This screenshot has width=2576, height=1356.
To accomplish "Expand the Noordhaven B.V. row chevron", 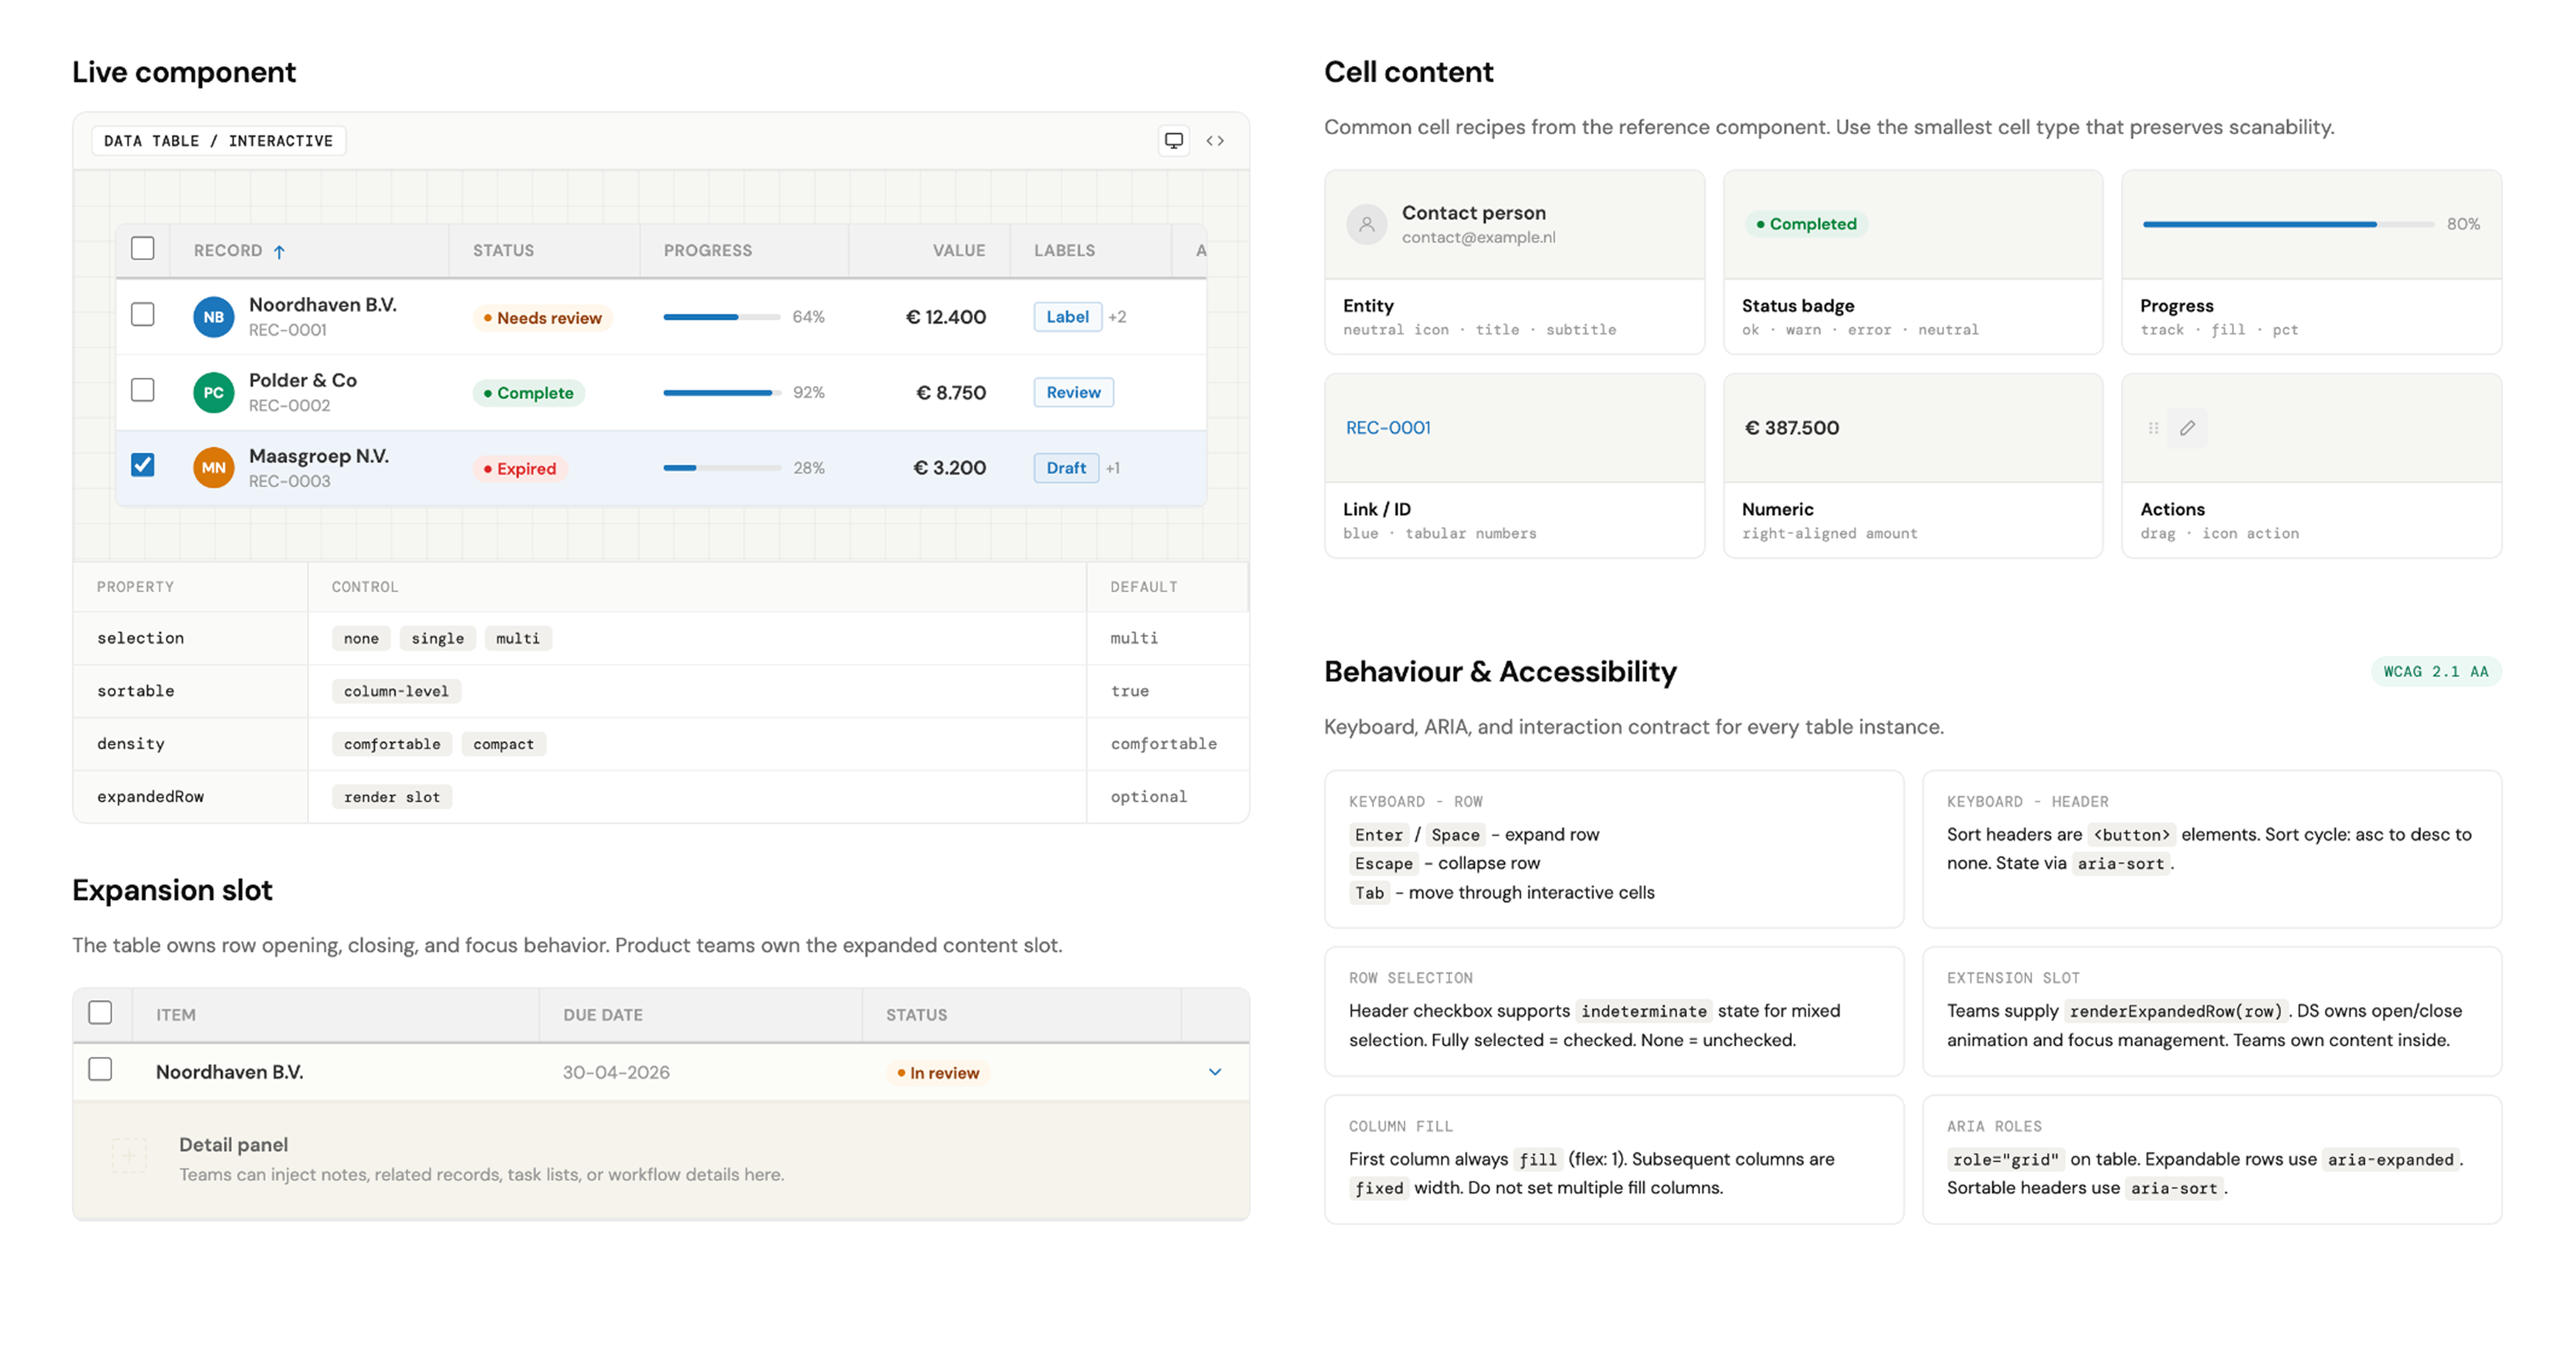I will click(x=1215, y=1072).
